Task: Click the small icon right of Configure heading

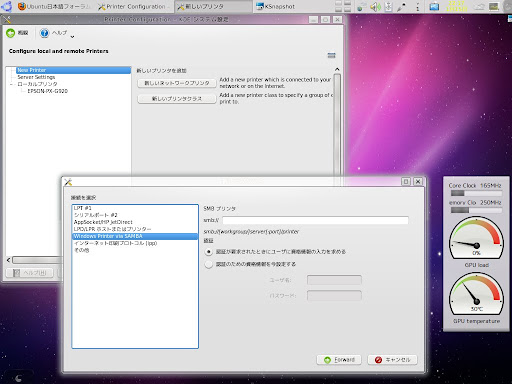Action: [331, 55]
